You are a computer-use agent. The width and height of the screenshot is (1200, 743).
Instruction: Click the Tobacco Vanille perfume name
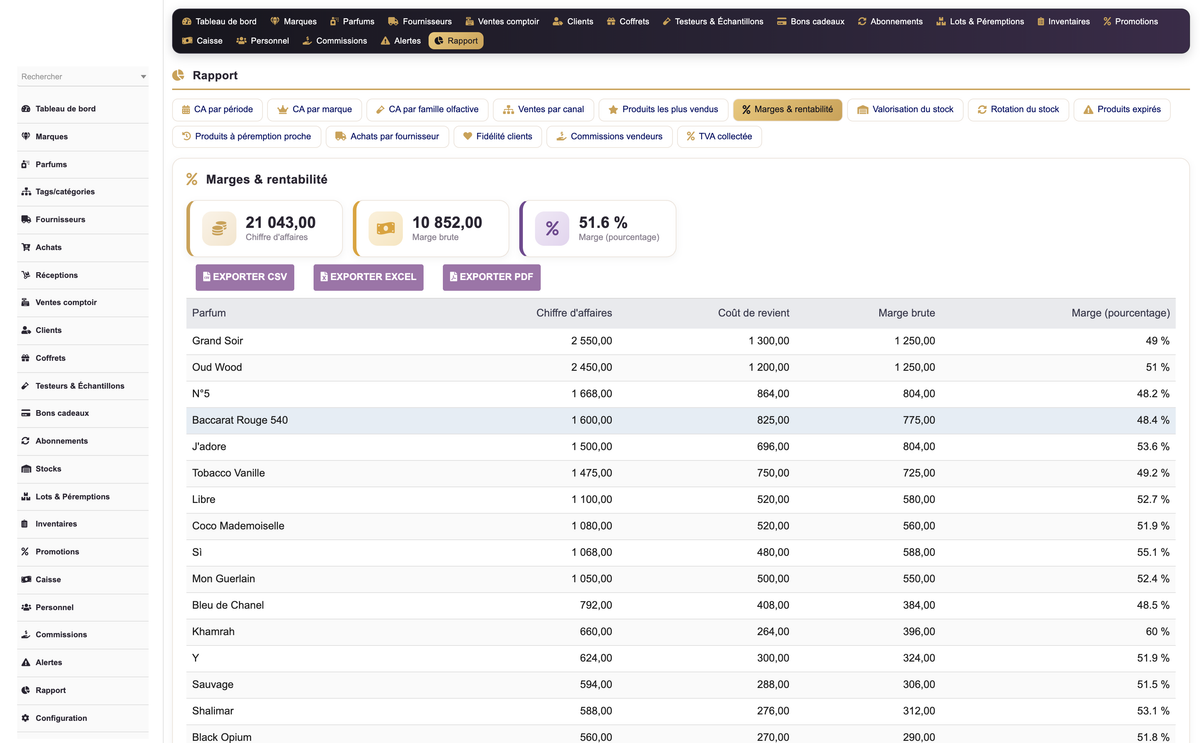(228, 473)
